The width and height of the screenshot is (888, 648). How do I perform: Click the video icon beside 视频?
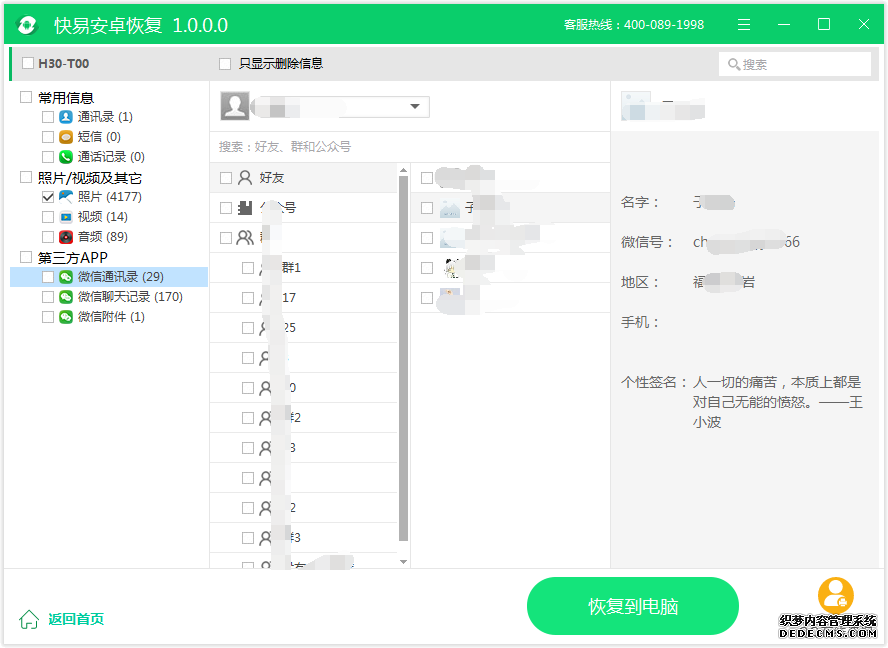(66, 217)
